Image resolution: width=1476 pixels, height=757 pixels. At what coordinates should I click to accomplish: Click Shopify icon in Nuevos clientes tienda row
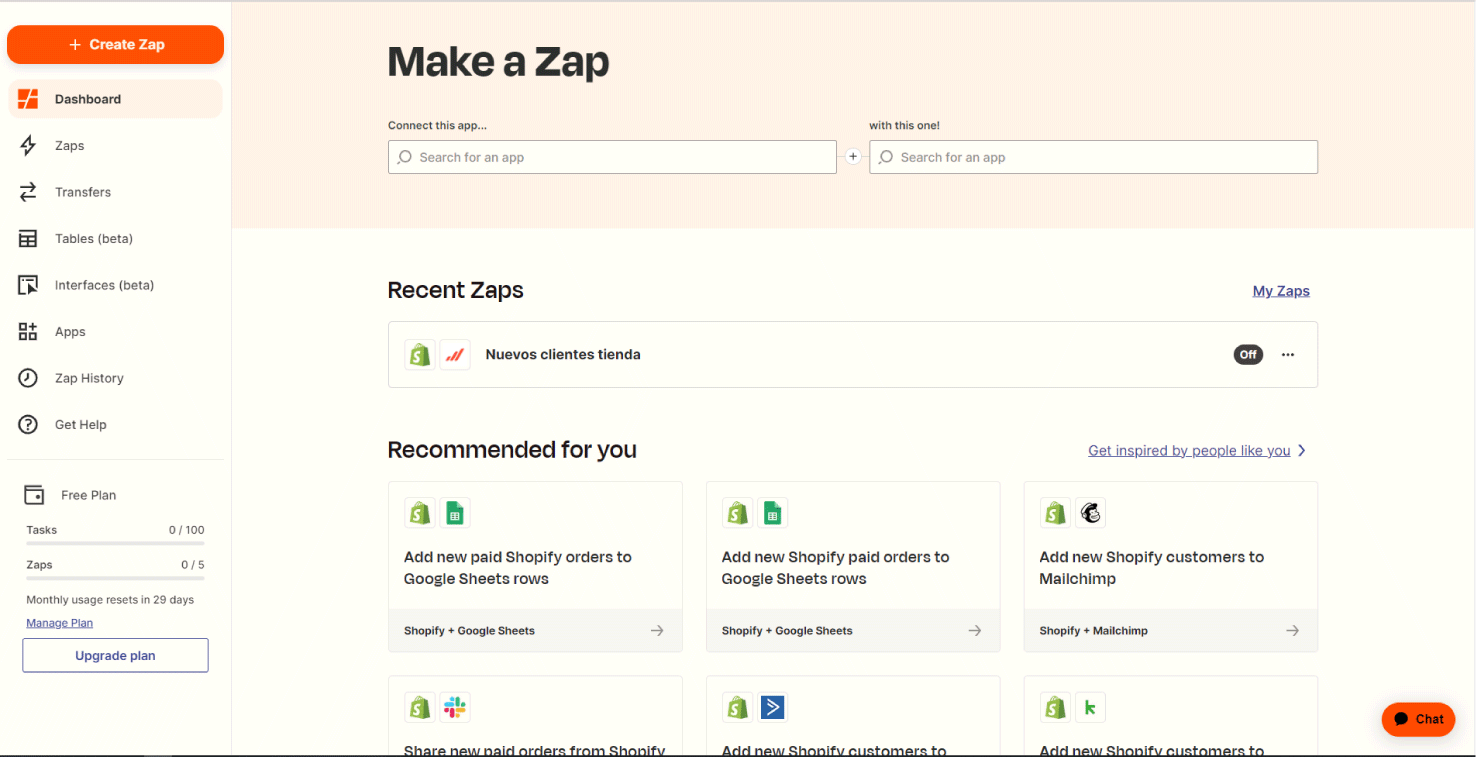420,355
